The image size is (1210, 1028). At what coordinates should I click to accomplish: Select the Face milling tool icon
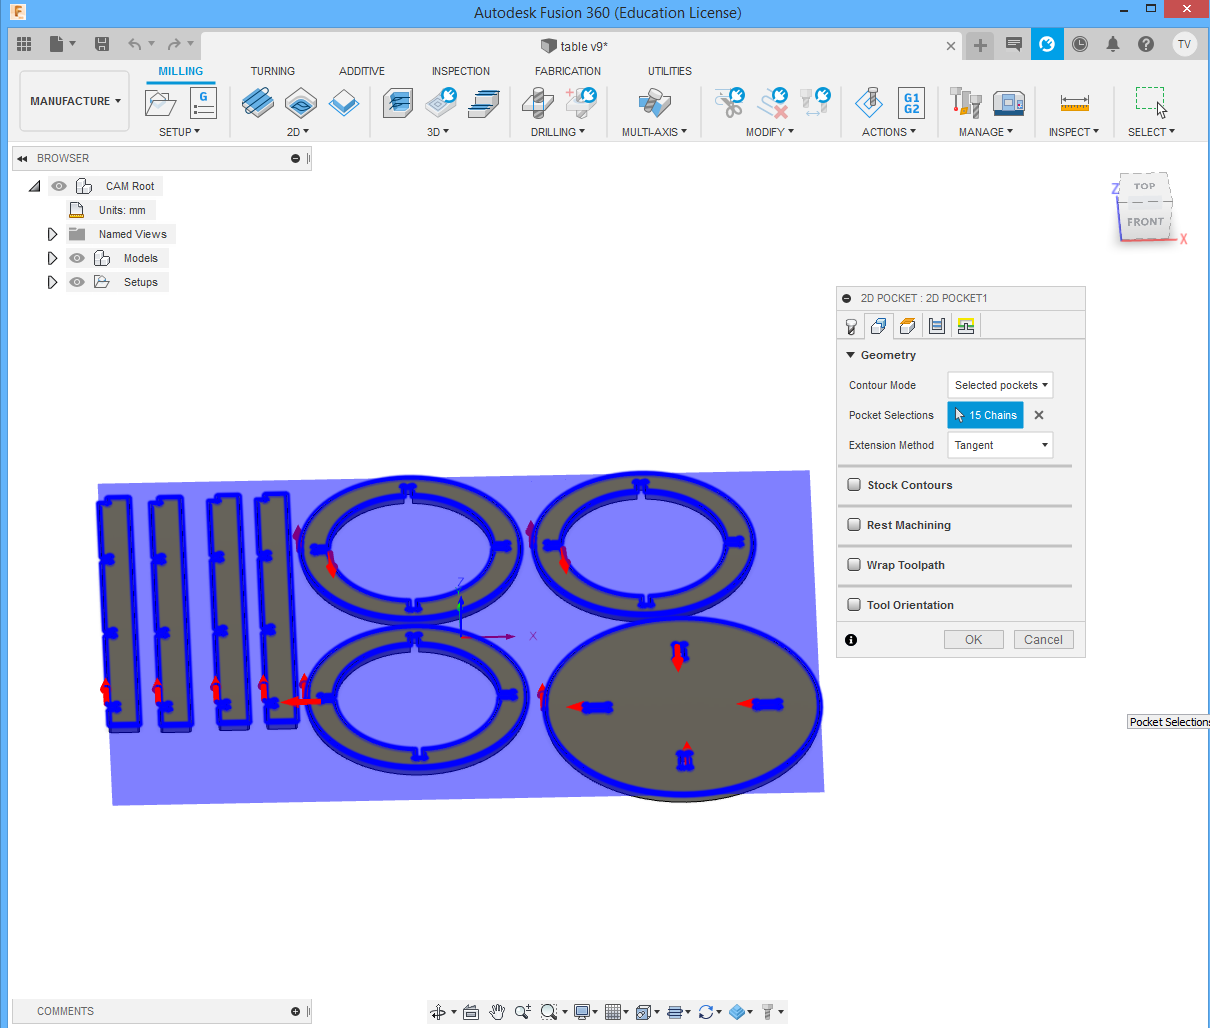[x=343, y=102]
